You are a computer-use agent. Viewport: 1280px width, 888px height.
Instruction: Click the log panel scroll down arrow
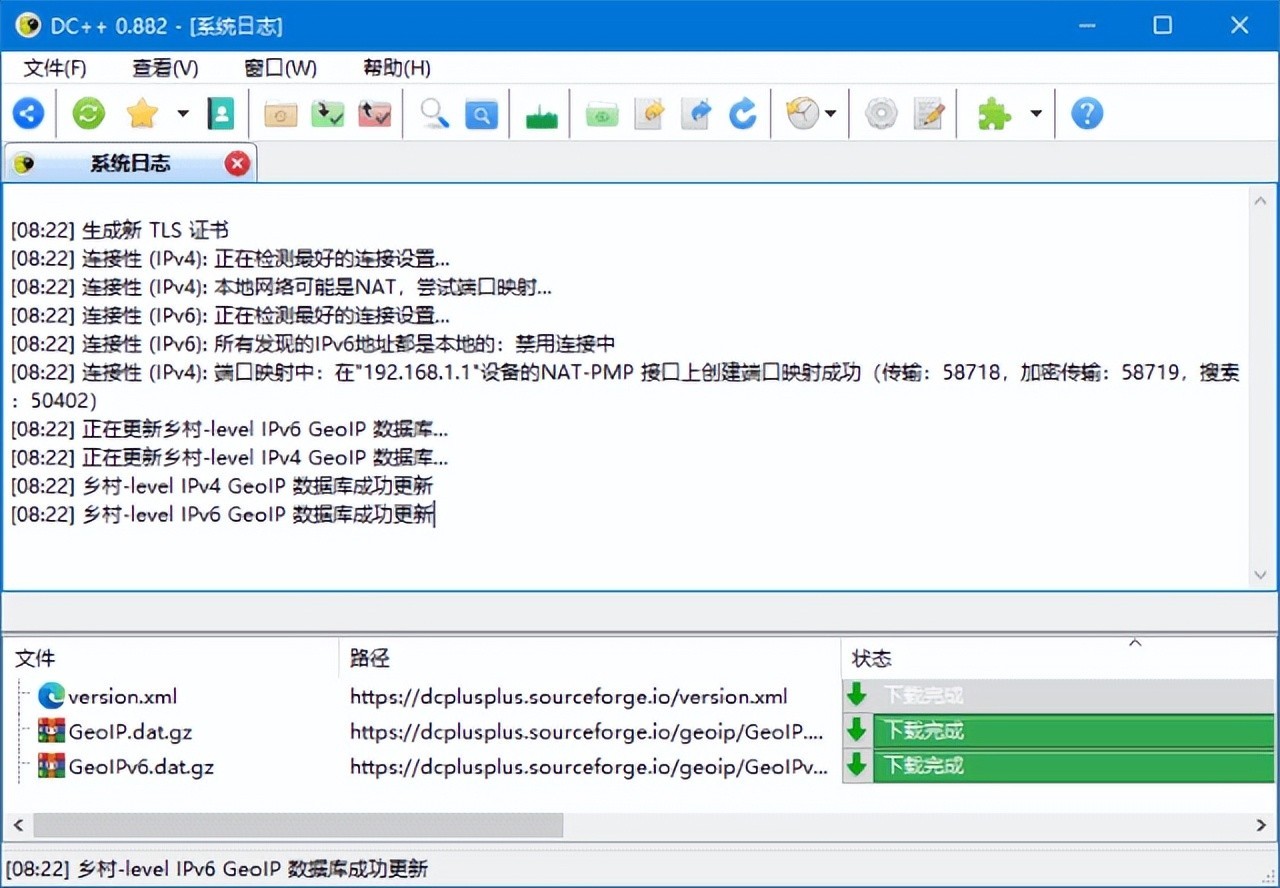(x=1261, y=575)
